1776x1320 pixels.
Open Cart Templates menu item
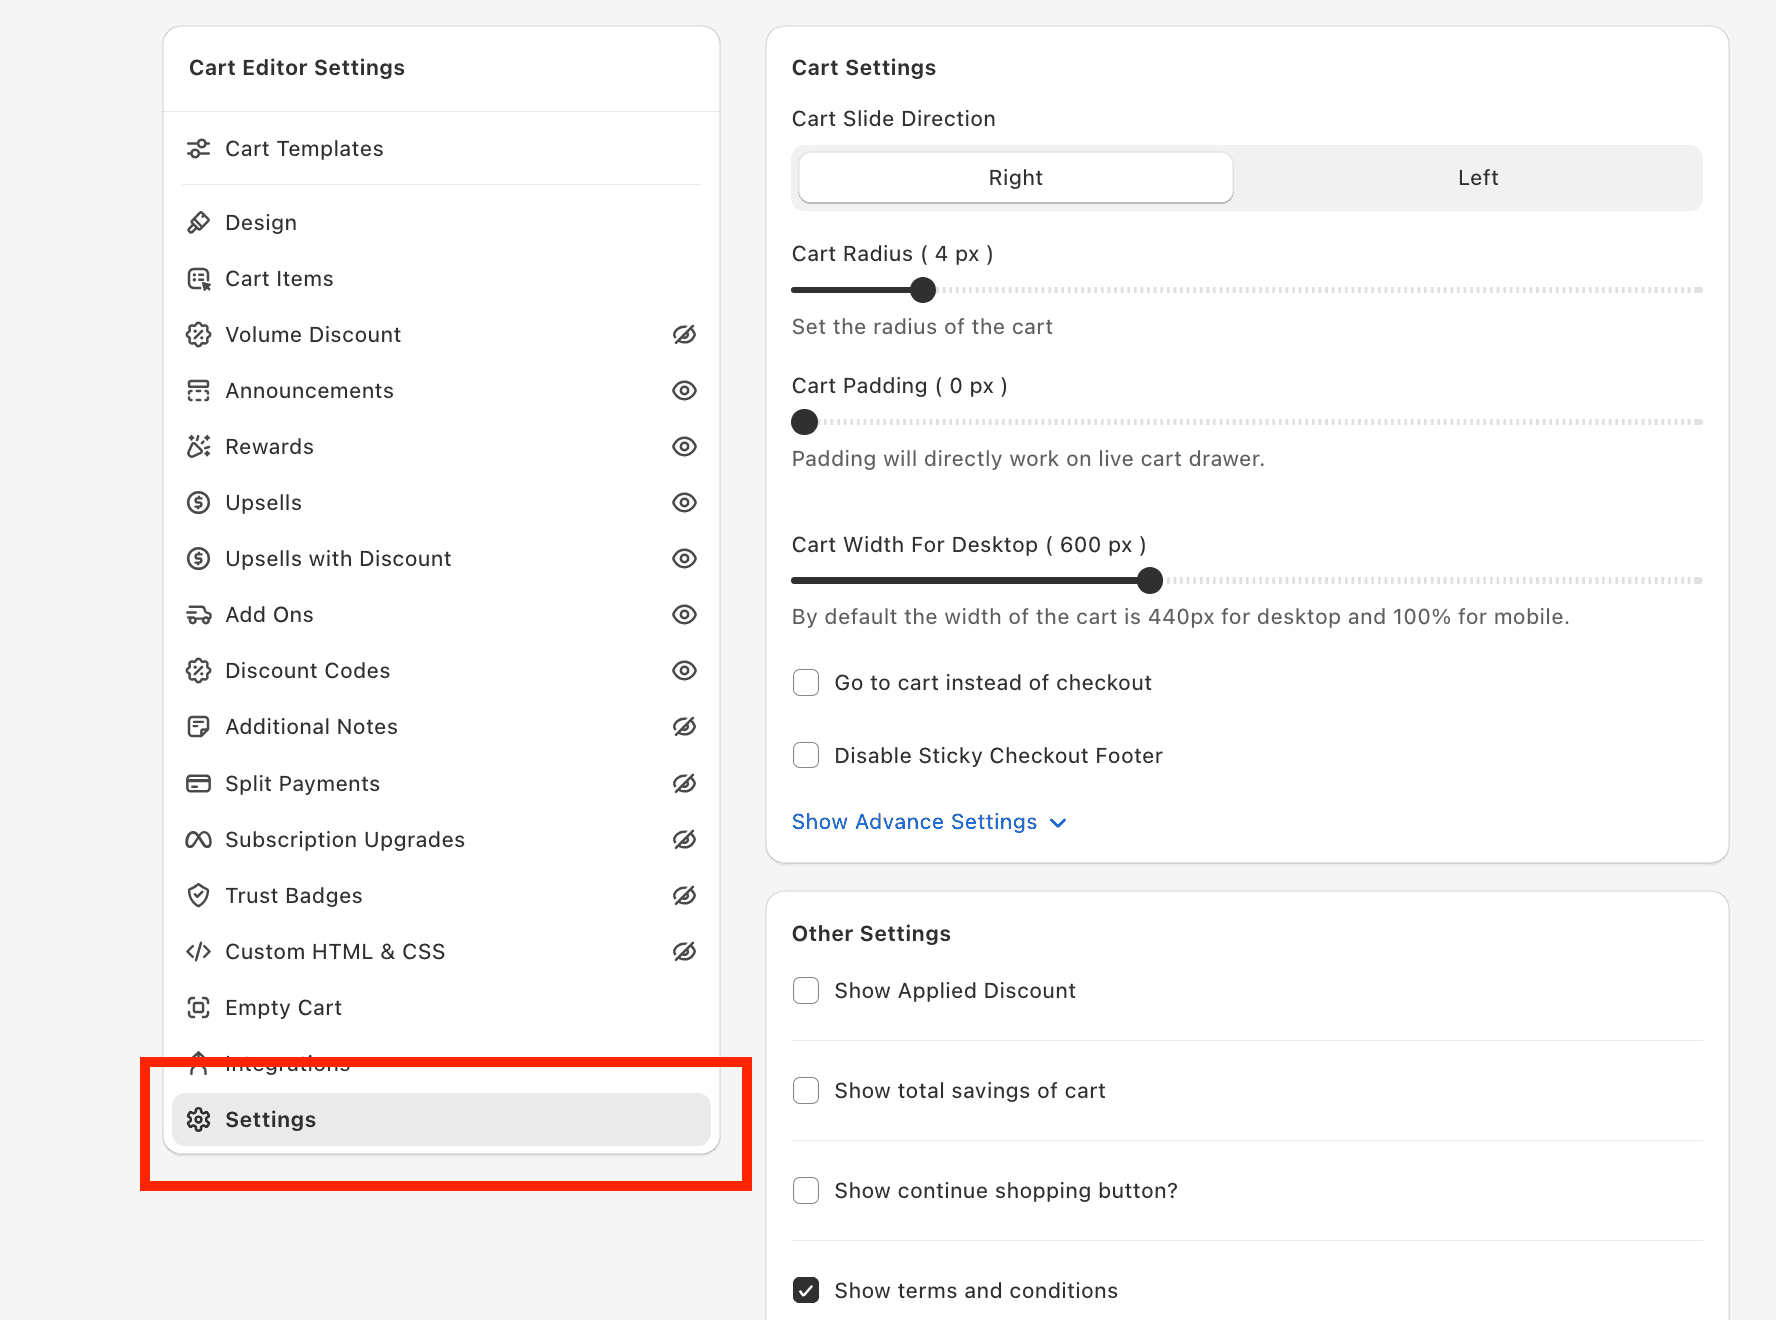click(x=441, y=149)
